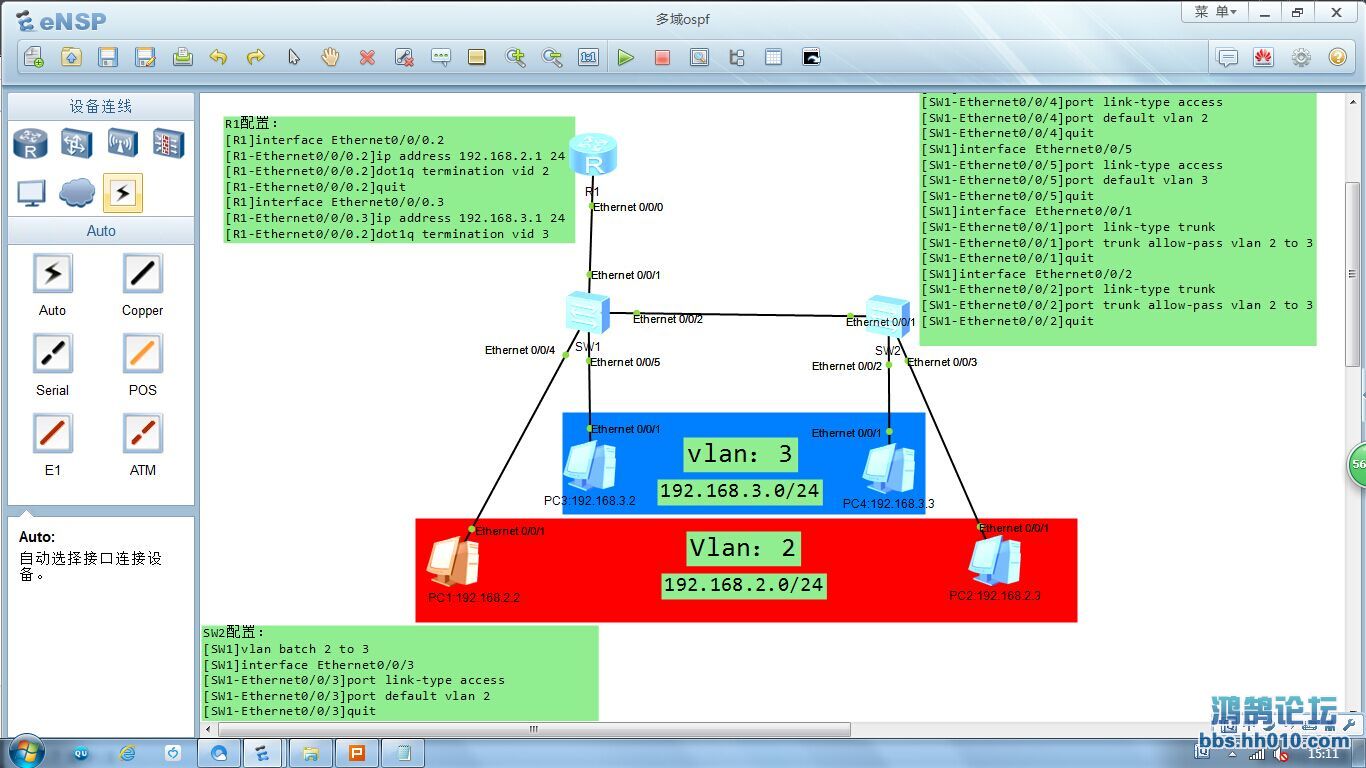Open the forum message icon

pos(1227,57)
